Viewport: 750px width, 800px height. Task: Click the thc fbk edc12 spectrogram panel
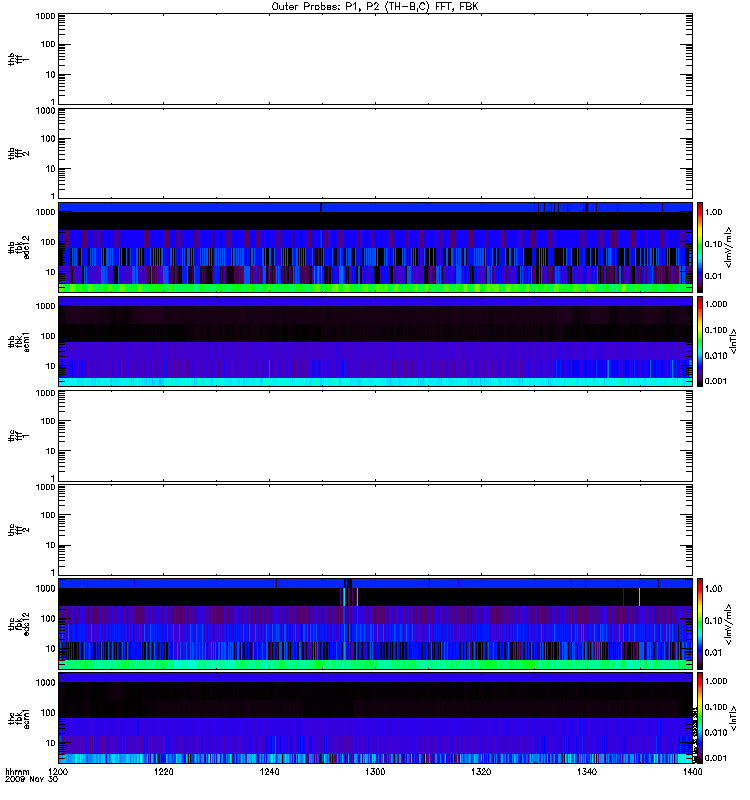pos(375,623)
